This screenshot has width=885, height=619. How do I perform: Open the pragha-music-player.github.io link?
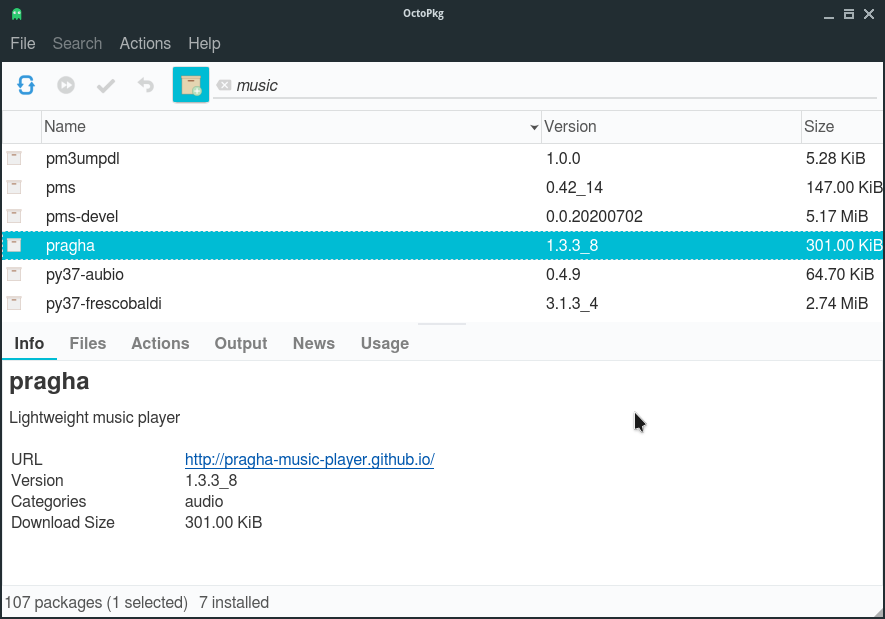pos(310,459)
